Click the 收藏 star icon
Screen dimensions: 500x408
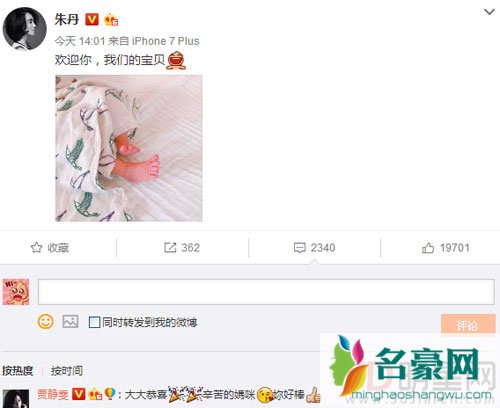pyautogui.click(x=36, y=248)
